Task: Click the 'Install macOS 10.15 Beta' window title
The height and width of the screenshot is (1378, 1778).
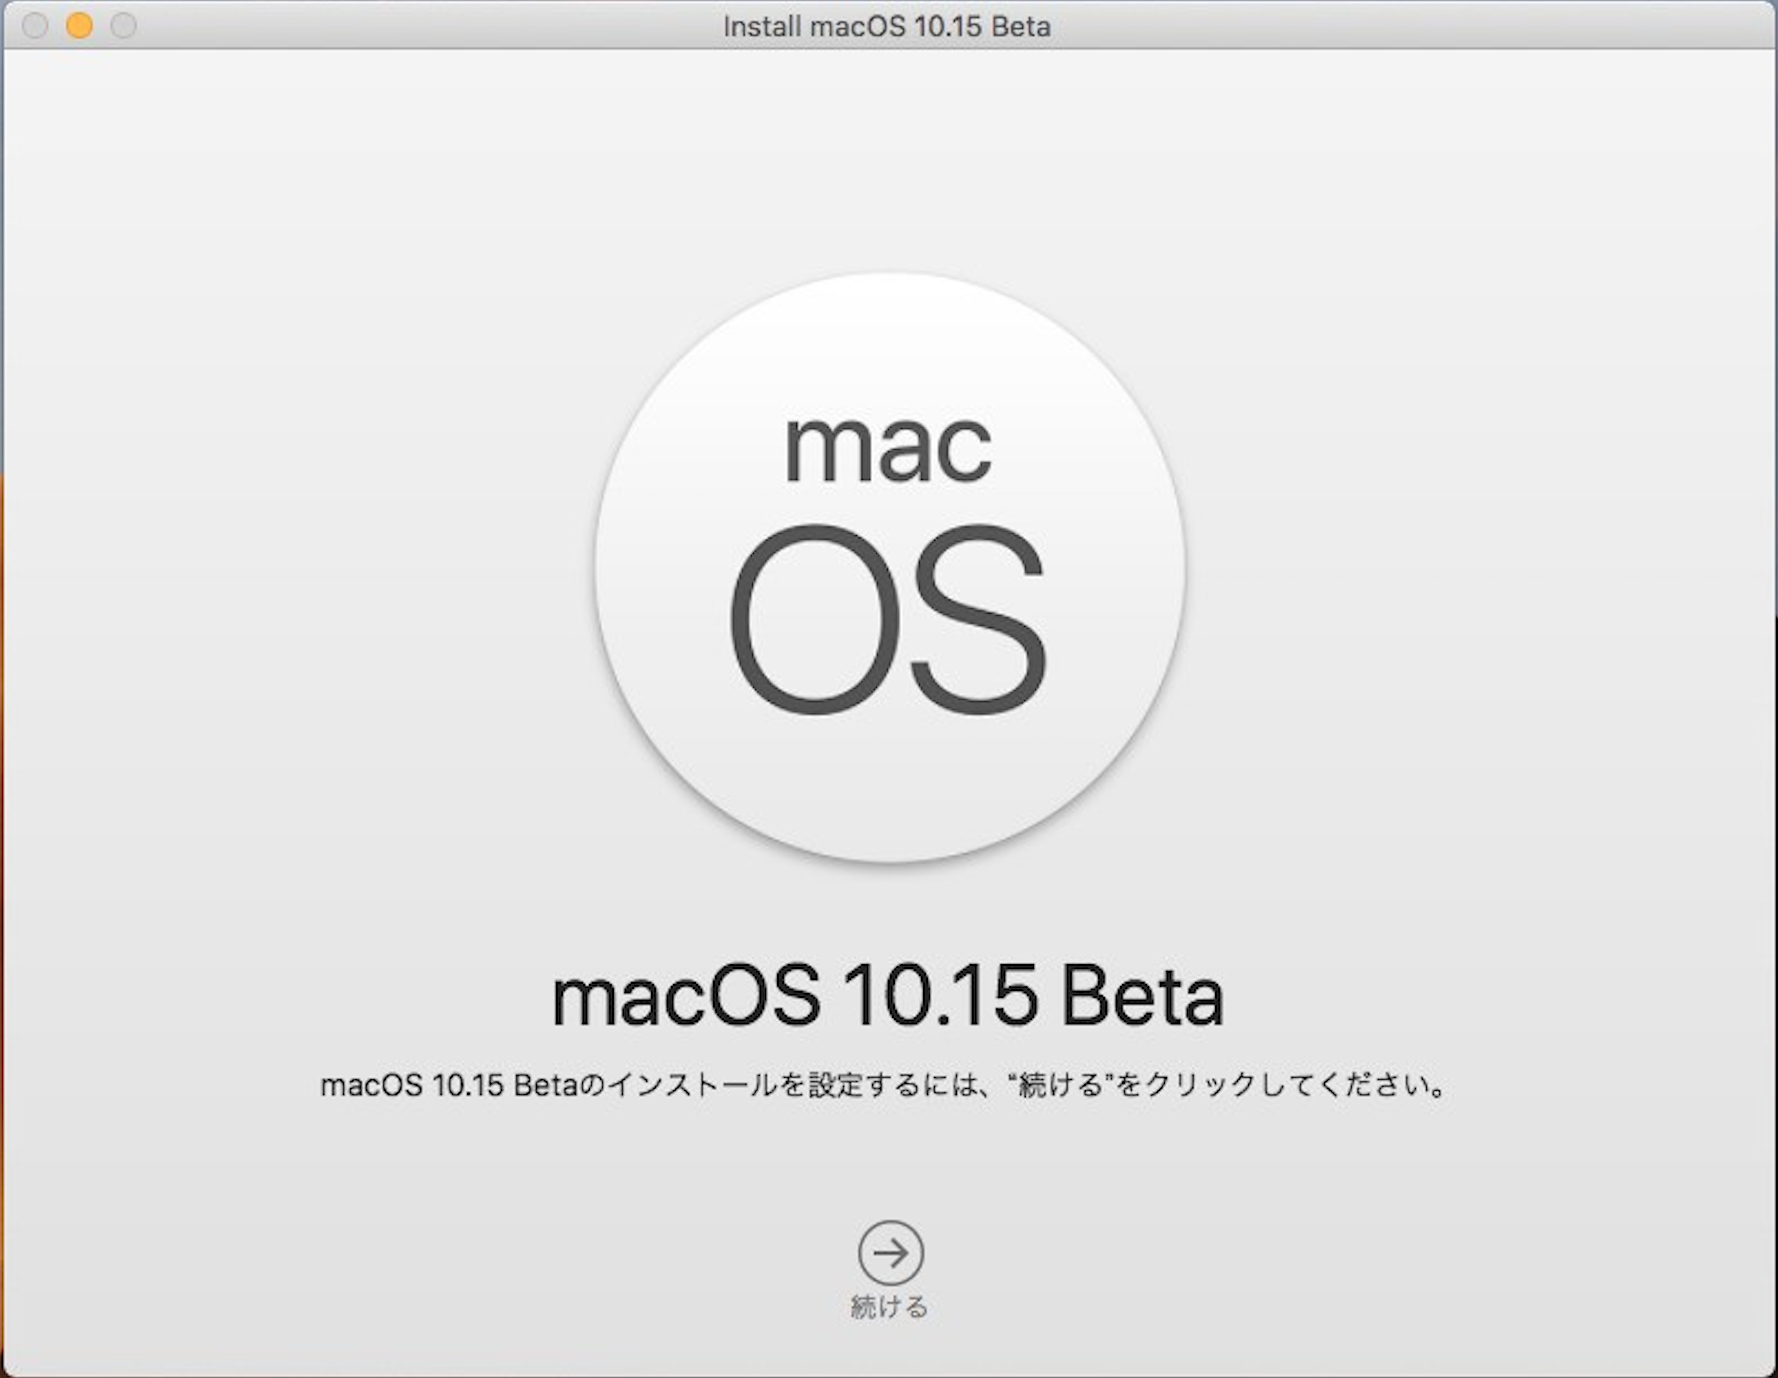Action: (887, 26)
